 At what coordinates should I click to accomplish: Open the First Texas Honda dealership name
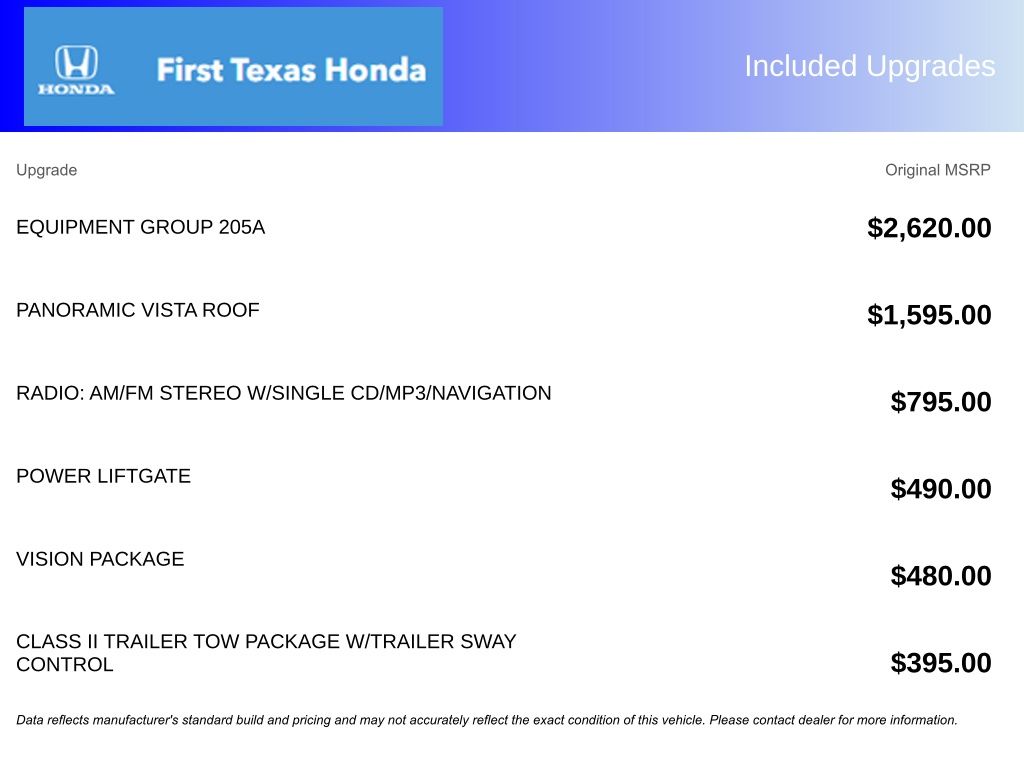[x=291, y=70]
